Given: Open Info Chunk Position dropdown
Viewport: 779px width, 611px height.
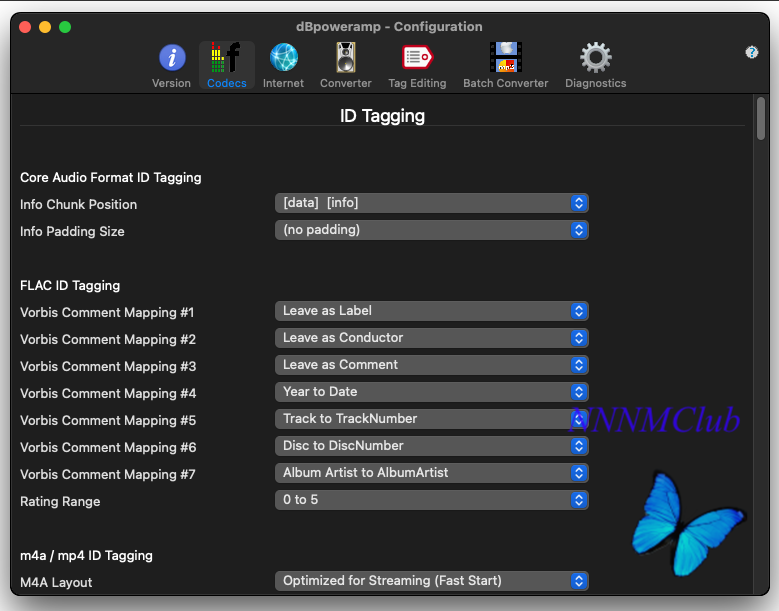Looking at the screenshot, I should point(432,203).
